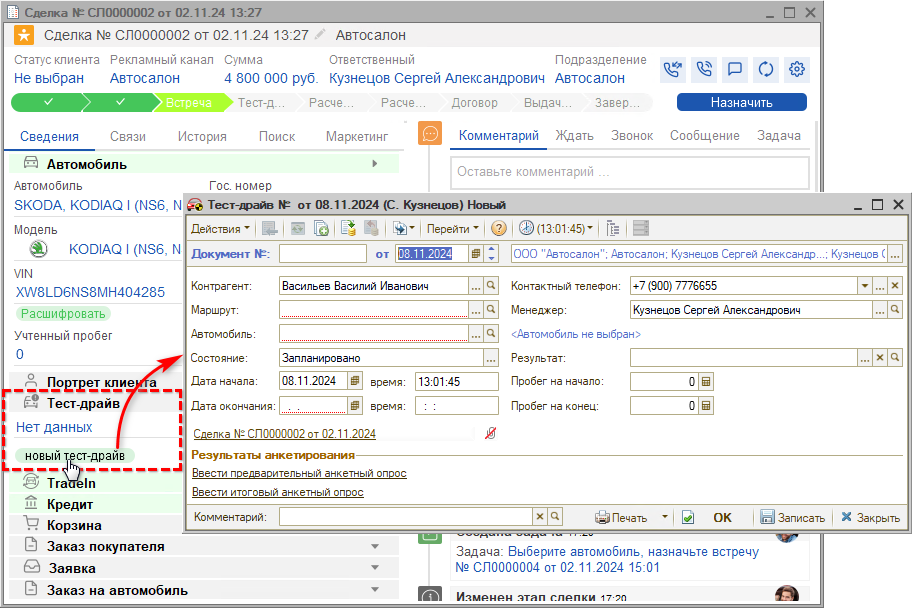The width and height of the screenshot is (912, 608).
Task: Select the Тест-д... stage in deal pipeline
Action: click(261, 102)
